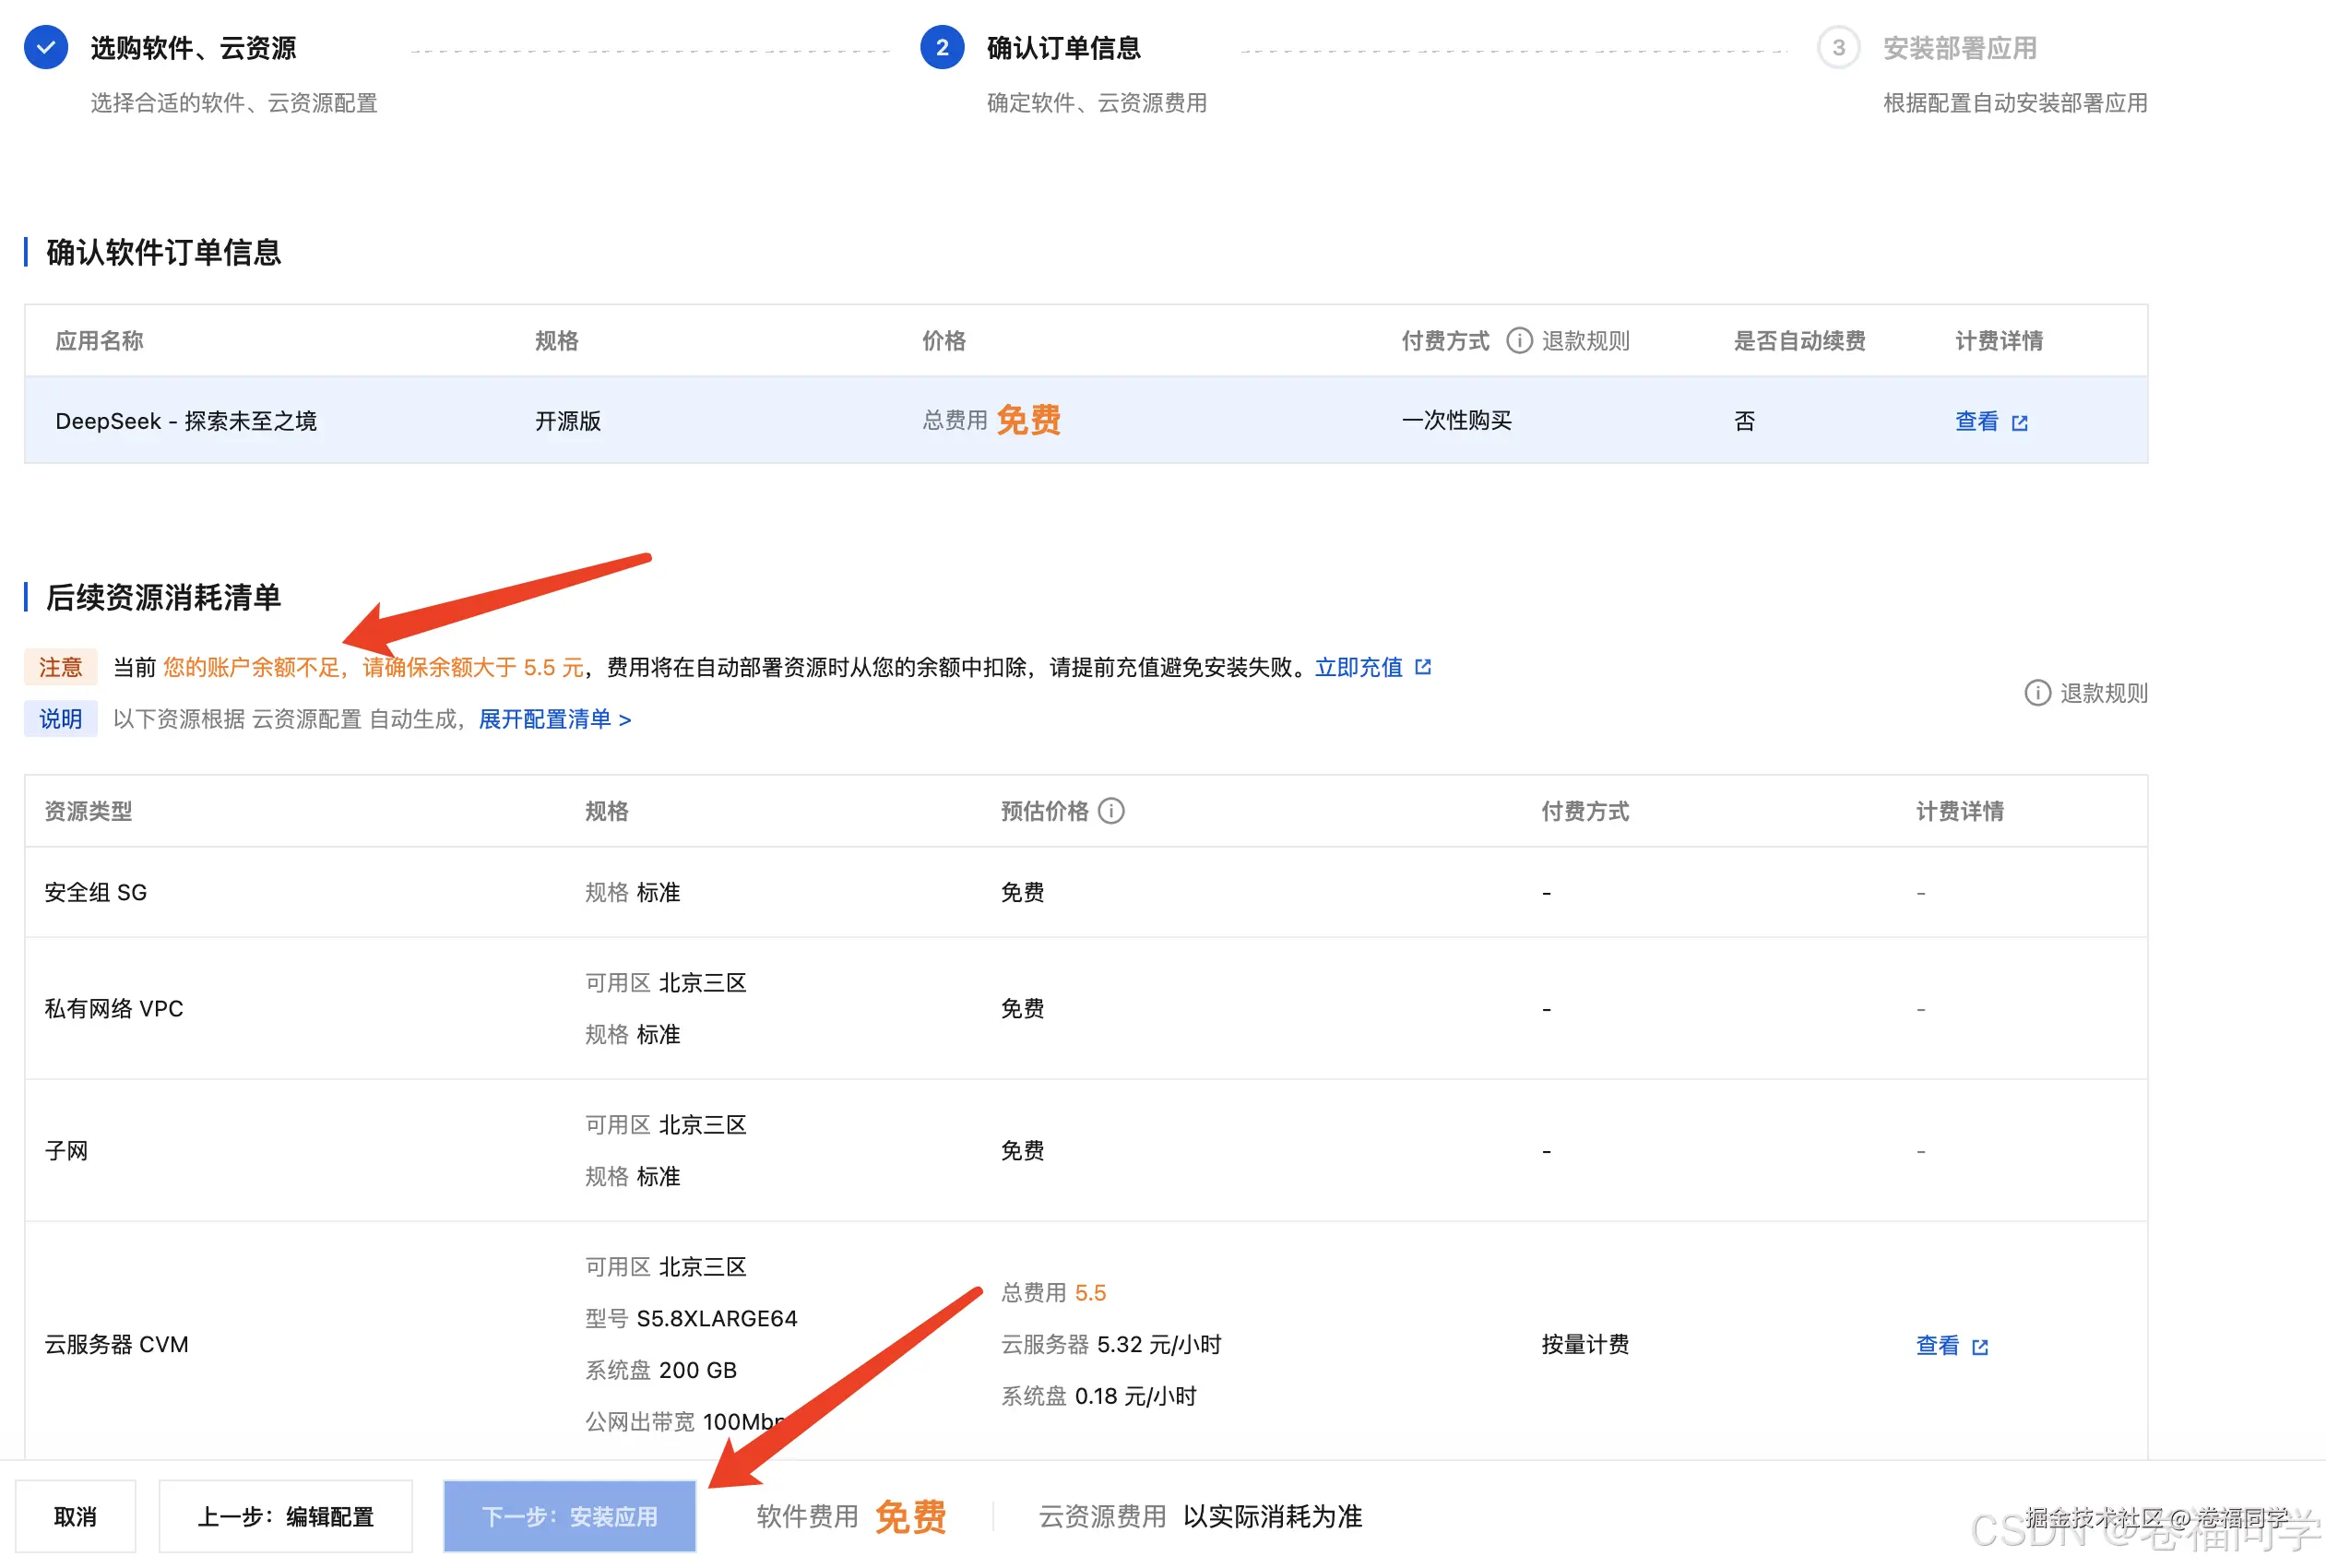Click the step 2 circle indicator
This screenshot has height=1568, width=2326.
click(942, 47)
